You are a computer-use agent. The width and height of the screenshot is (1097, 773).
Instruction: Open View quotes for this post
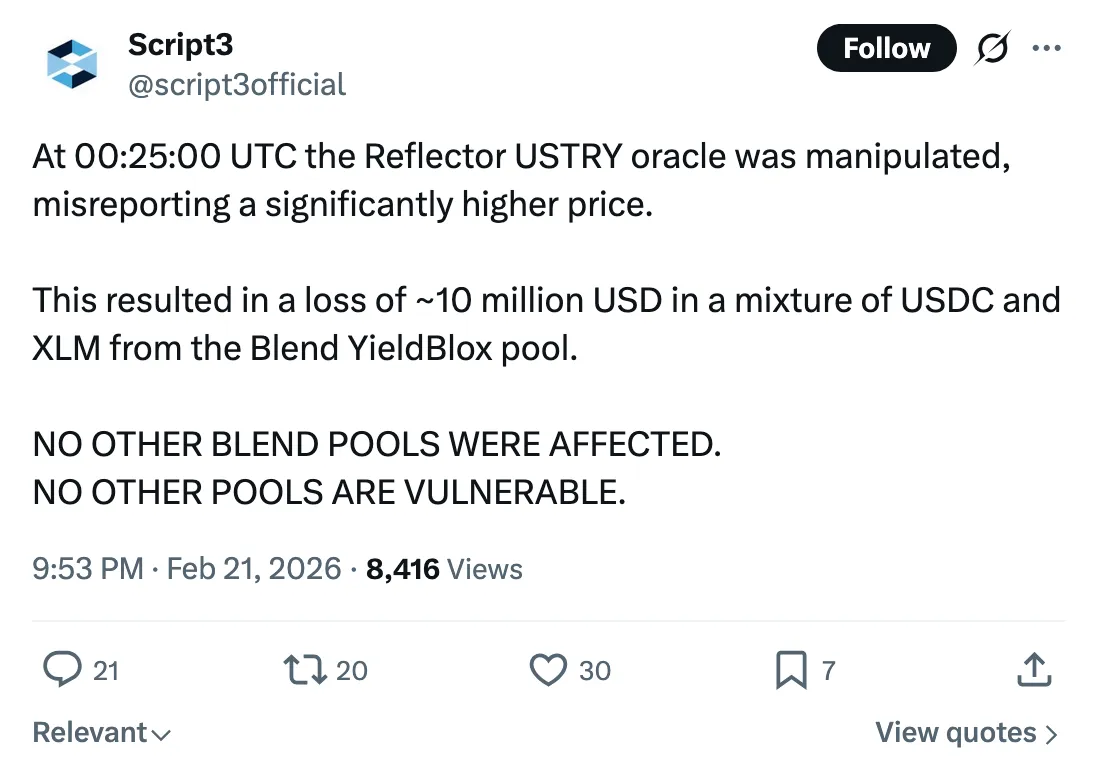[x=956, y=733]
